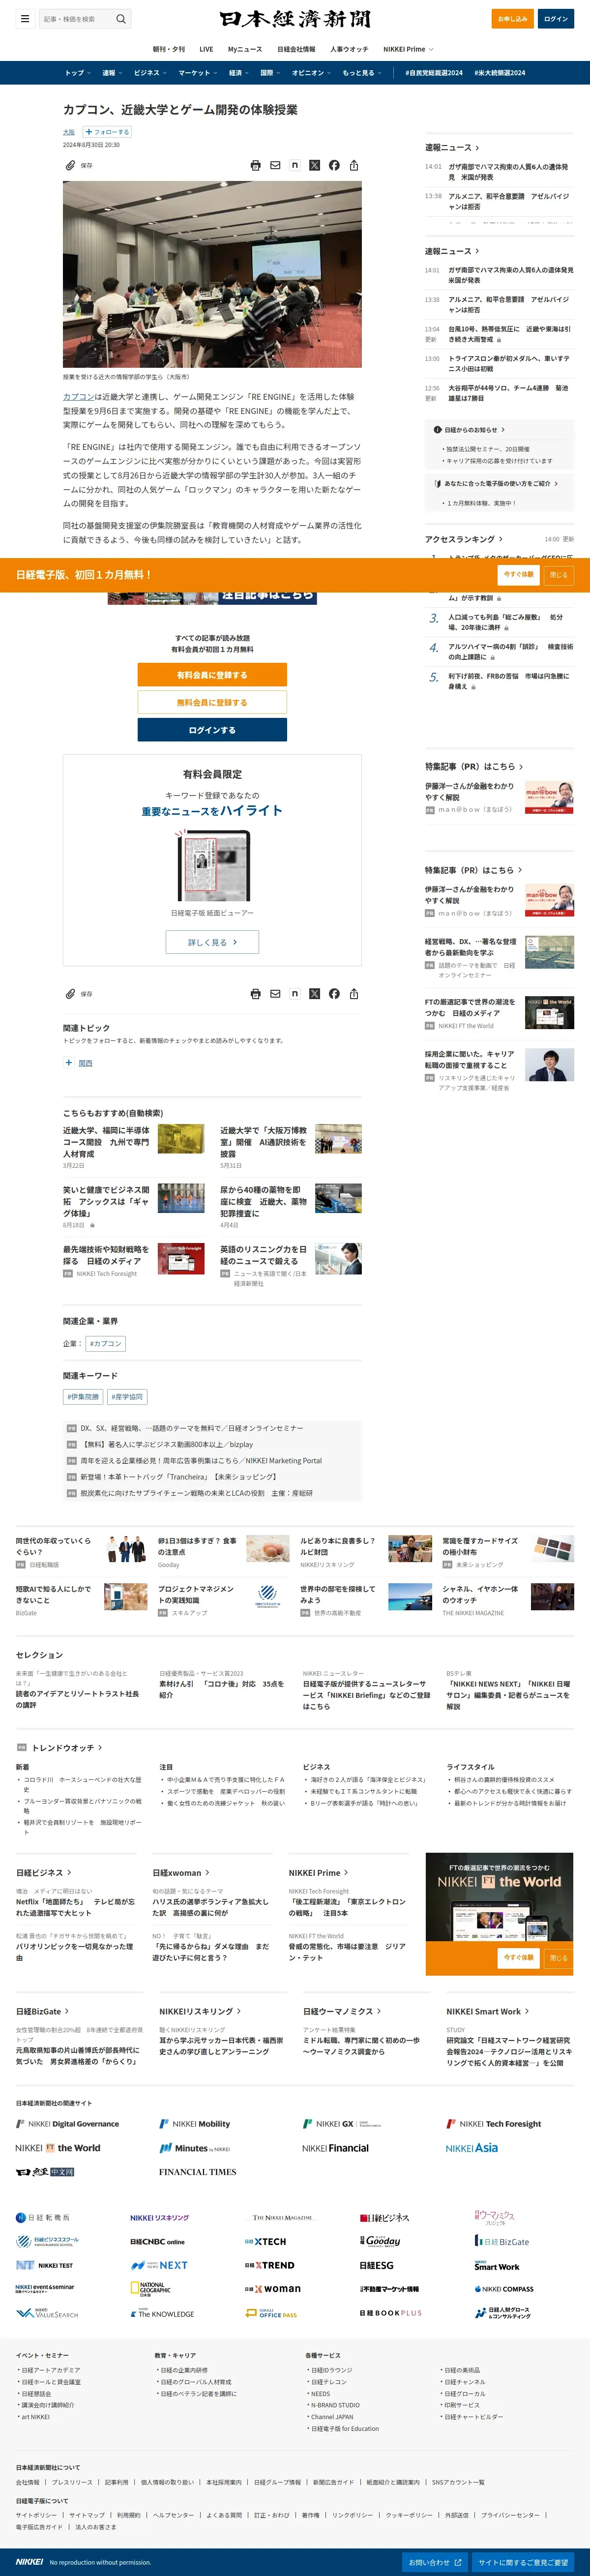Open the NIKKEI Financial logo link

pyautogui.click(x=335, y=2147)
